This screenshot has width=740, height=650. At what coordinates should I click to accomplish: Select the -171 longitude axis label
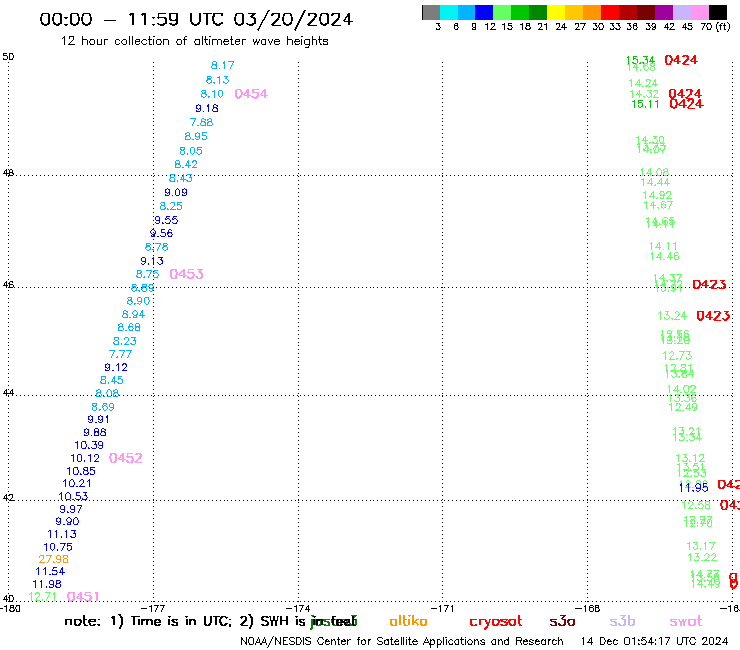(x=442, y=608)
